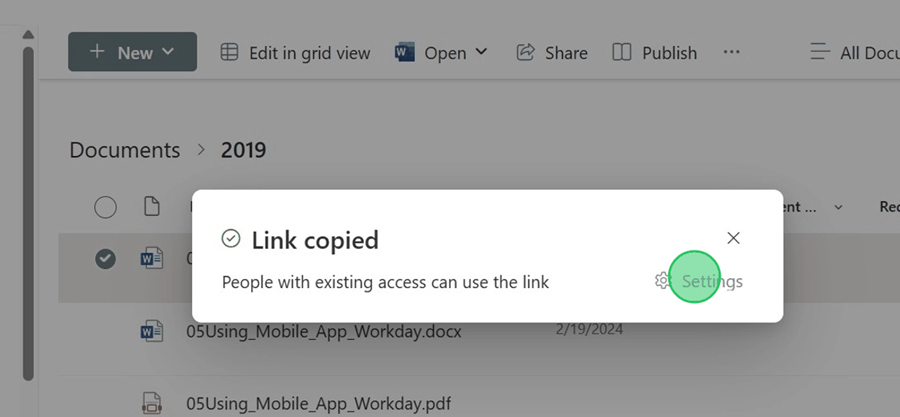This screenshot has width=900, height=417.
Task: Click Word icon of 05Using_Mobile_App_Workday.docx
Action: click(x=152, y=331)
